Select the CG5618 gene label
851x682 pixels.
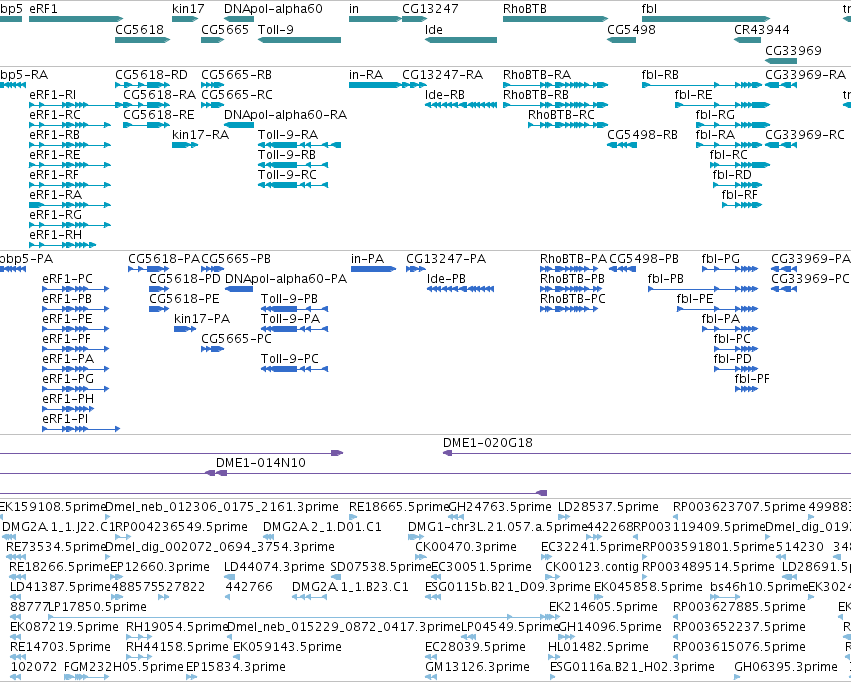click(139, 29)
